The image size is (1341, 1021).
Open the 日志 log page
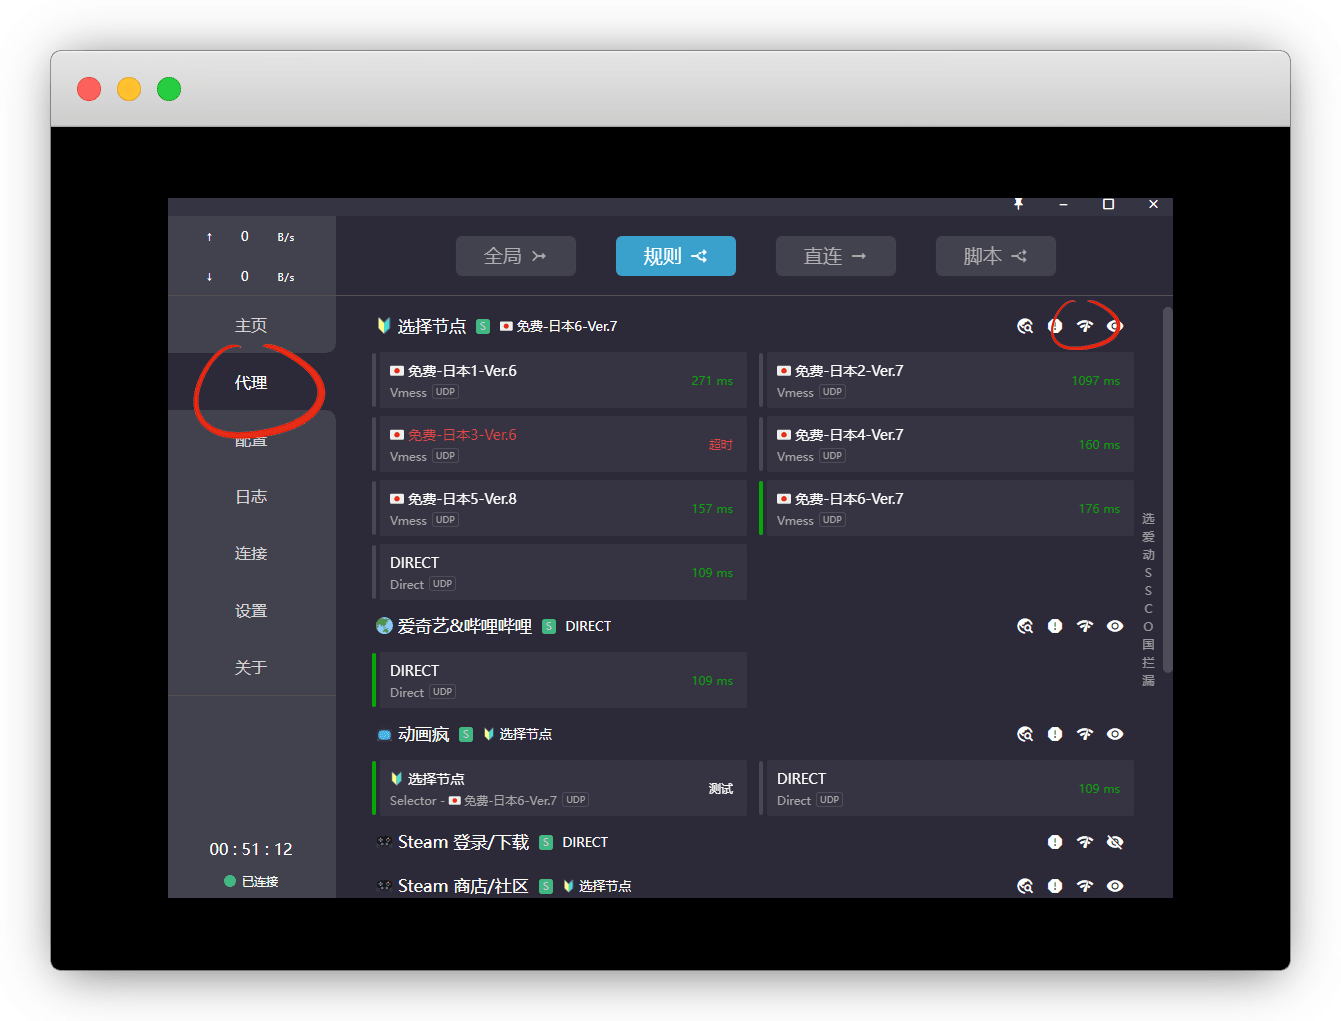[x=251, y=497]
